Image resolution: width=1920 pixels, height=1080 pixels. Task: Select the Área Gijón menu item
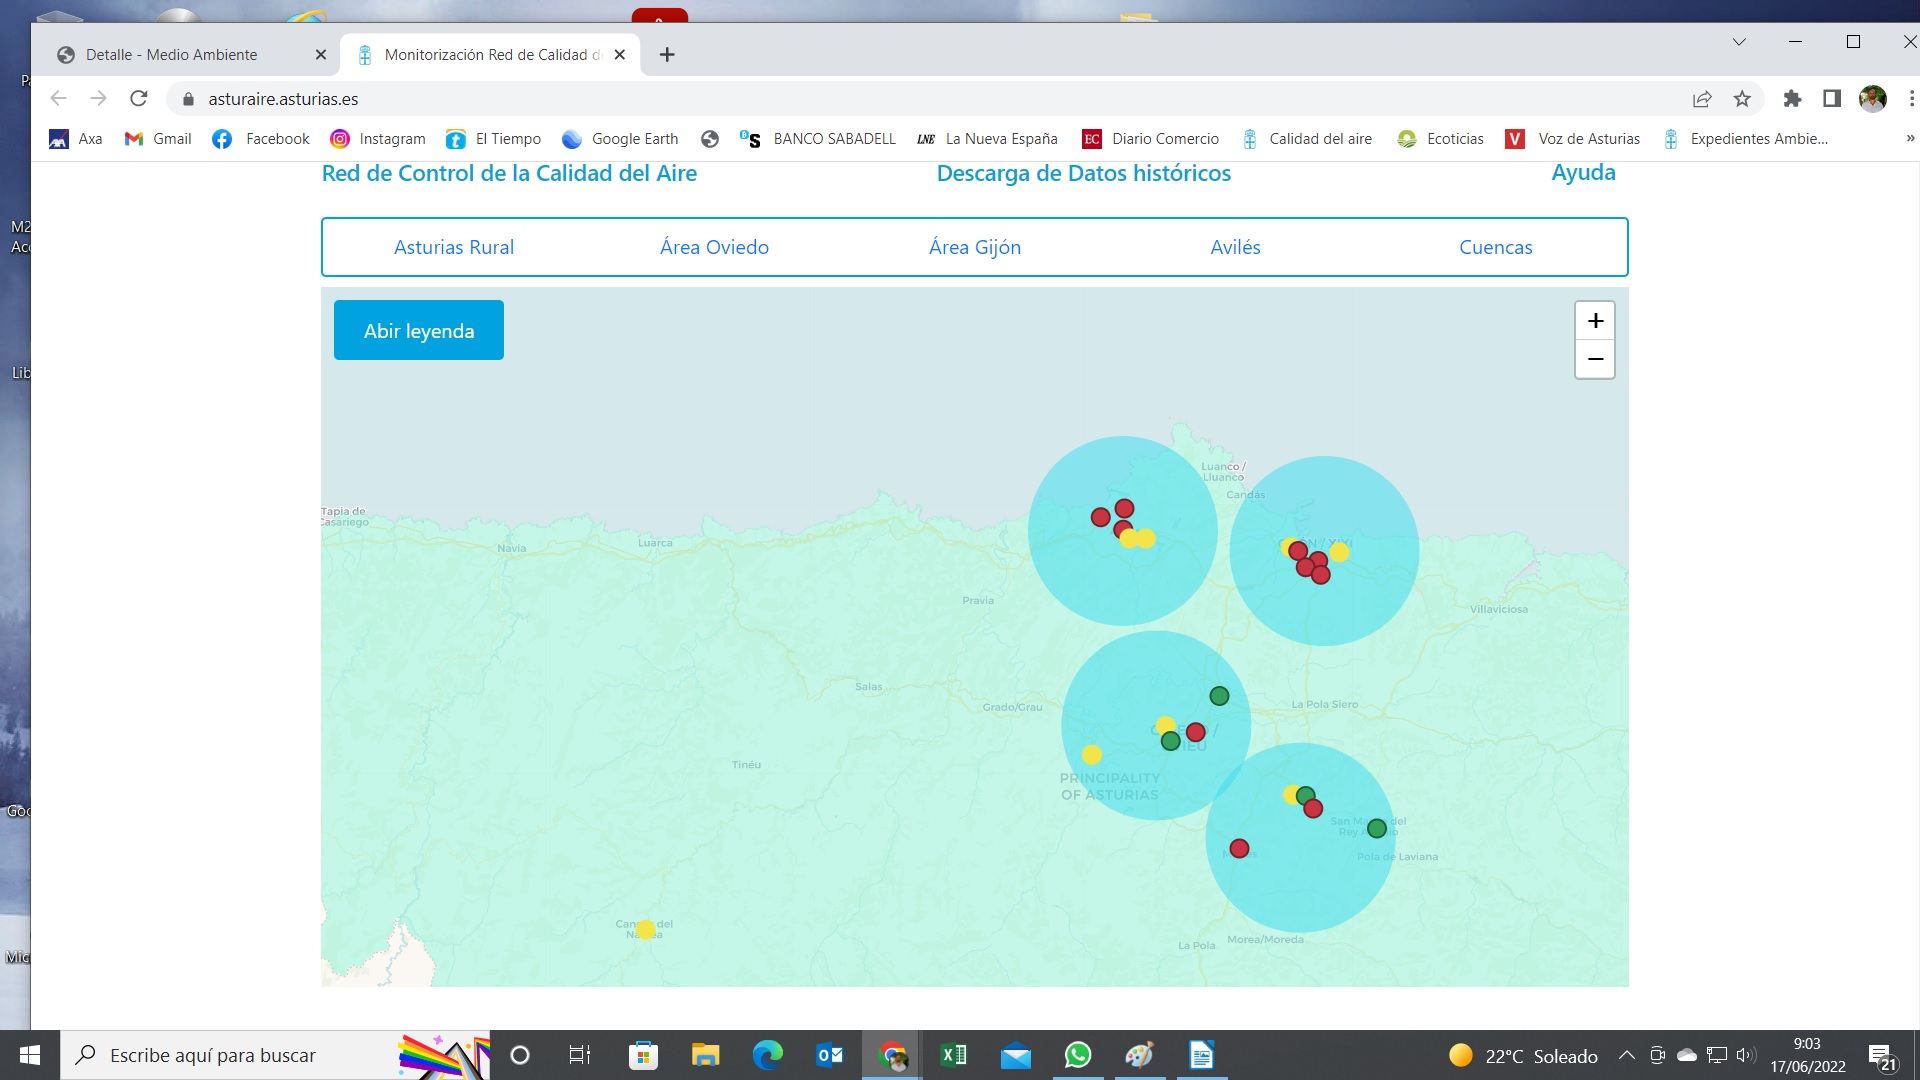click(x=974, y=247)
